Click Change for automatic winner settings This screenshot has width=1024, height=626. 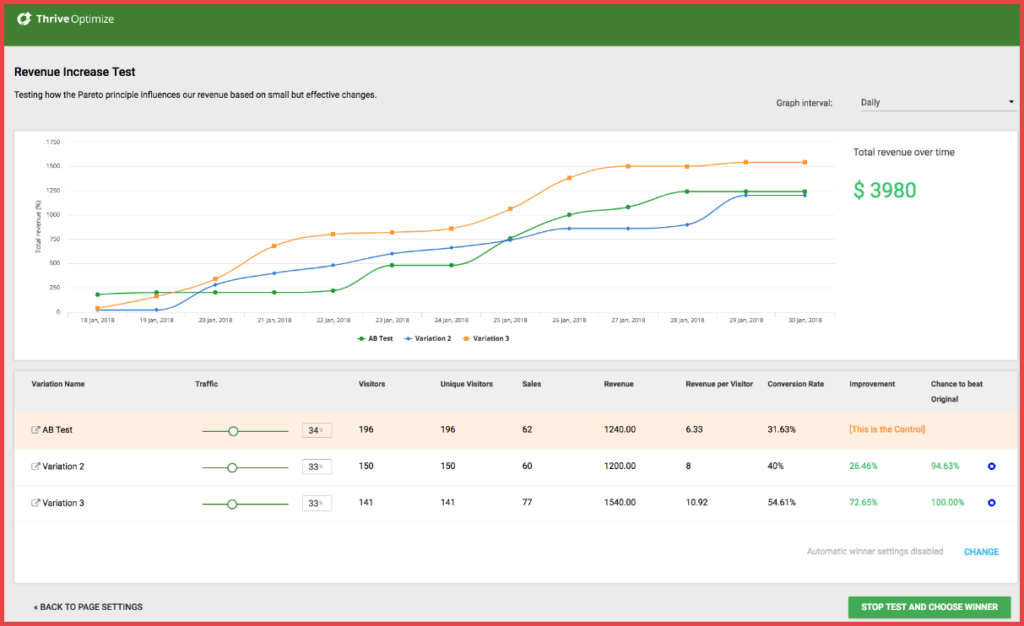click(x=980, y=552)
